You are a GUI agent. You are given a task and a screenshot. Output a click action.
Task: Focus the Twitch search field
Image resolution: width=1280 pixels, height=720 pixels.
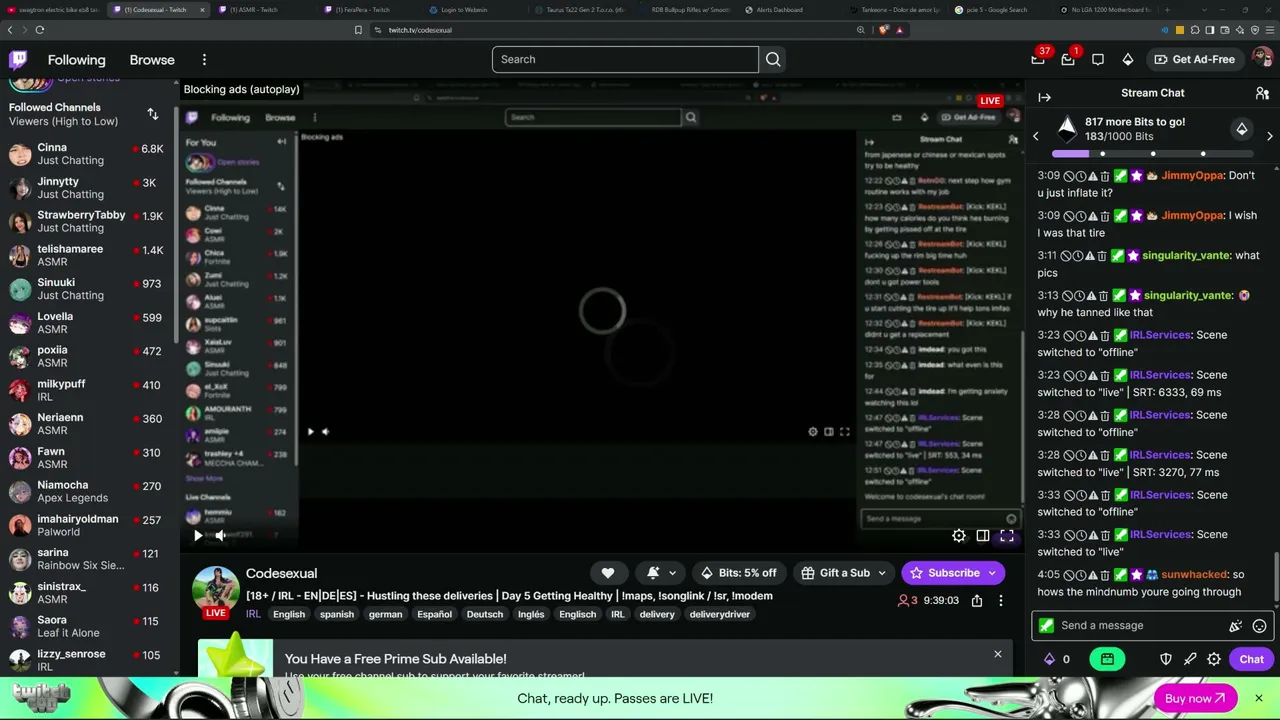click(x=625, y=59)
